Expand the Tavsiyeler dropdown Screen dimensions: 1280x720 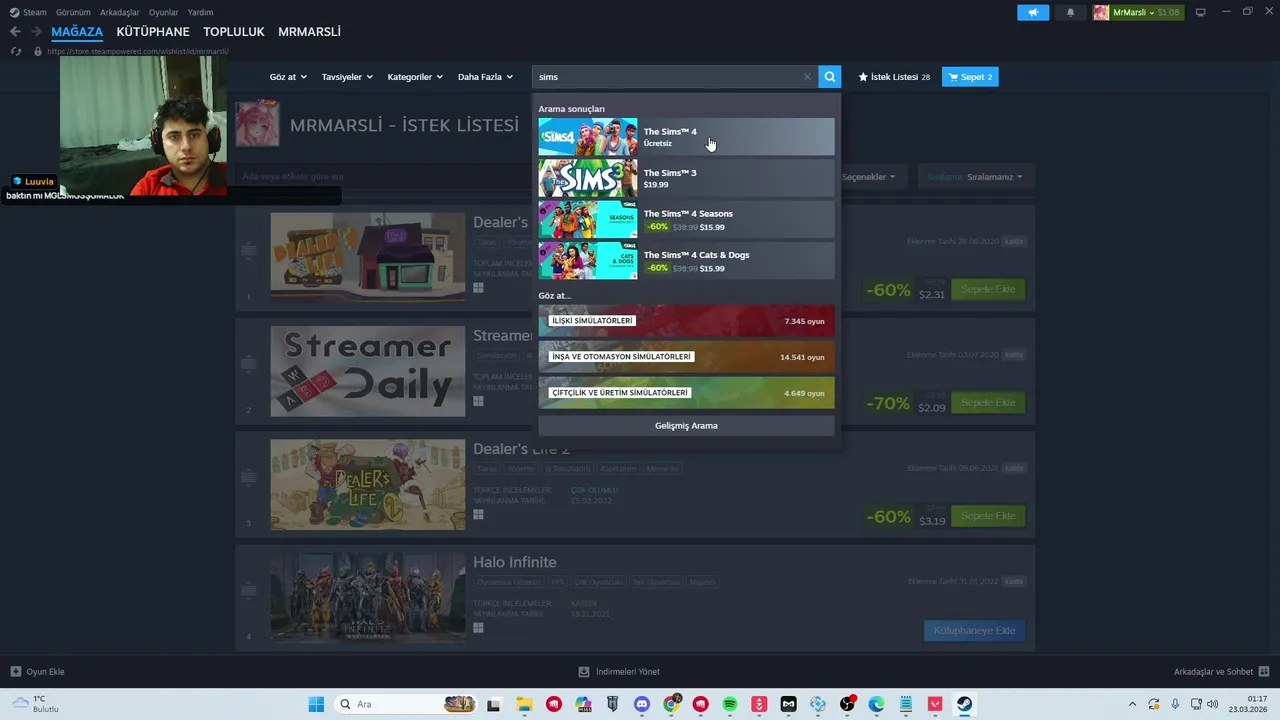click(x=346, y=77)
